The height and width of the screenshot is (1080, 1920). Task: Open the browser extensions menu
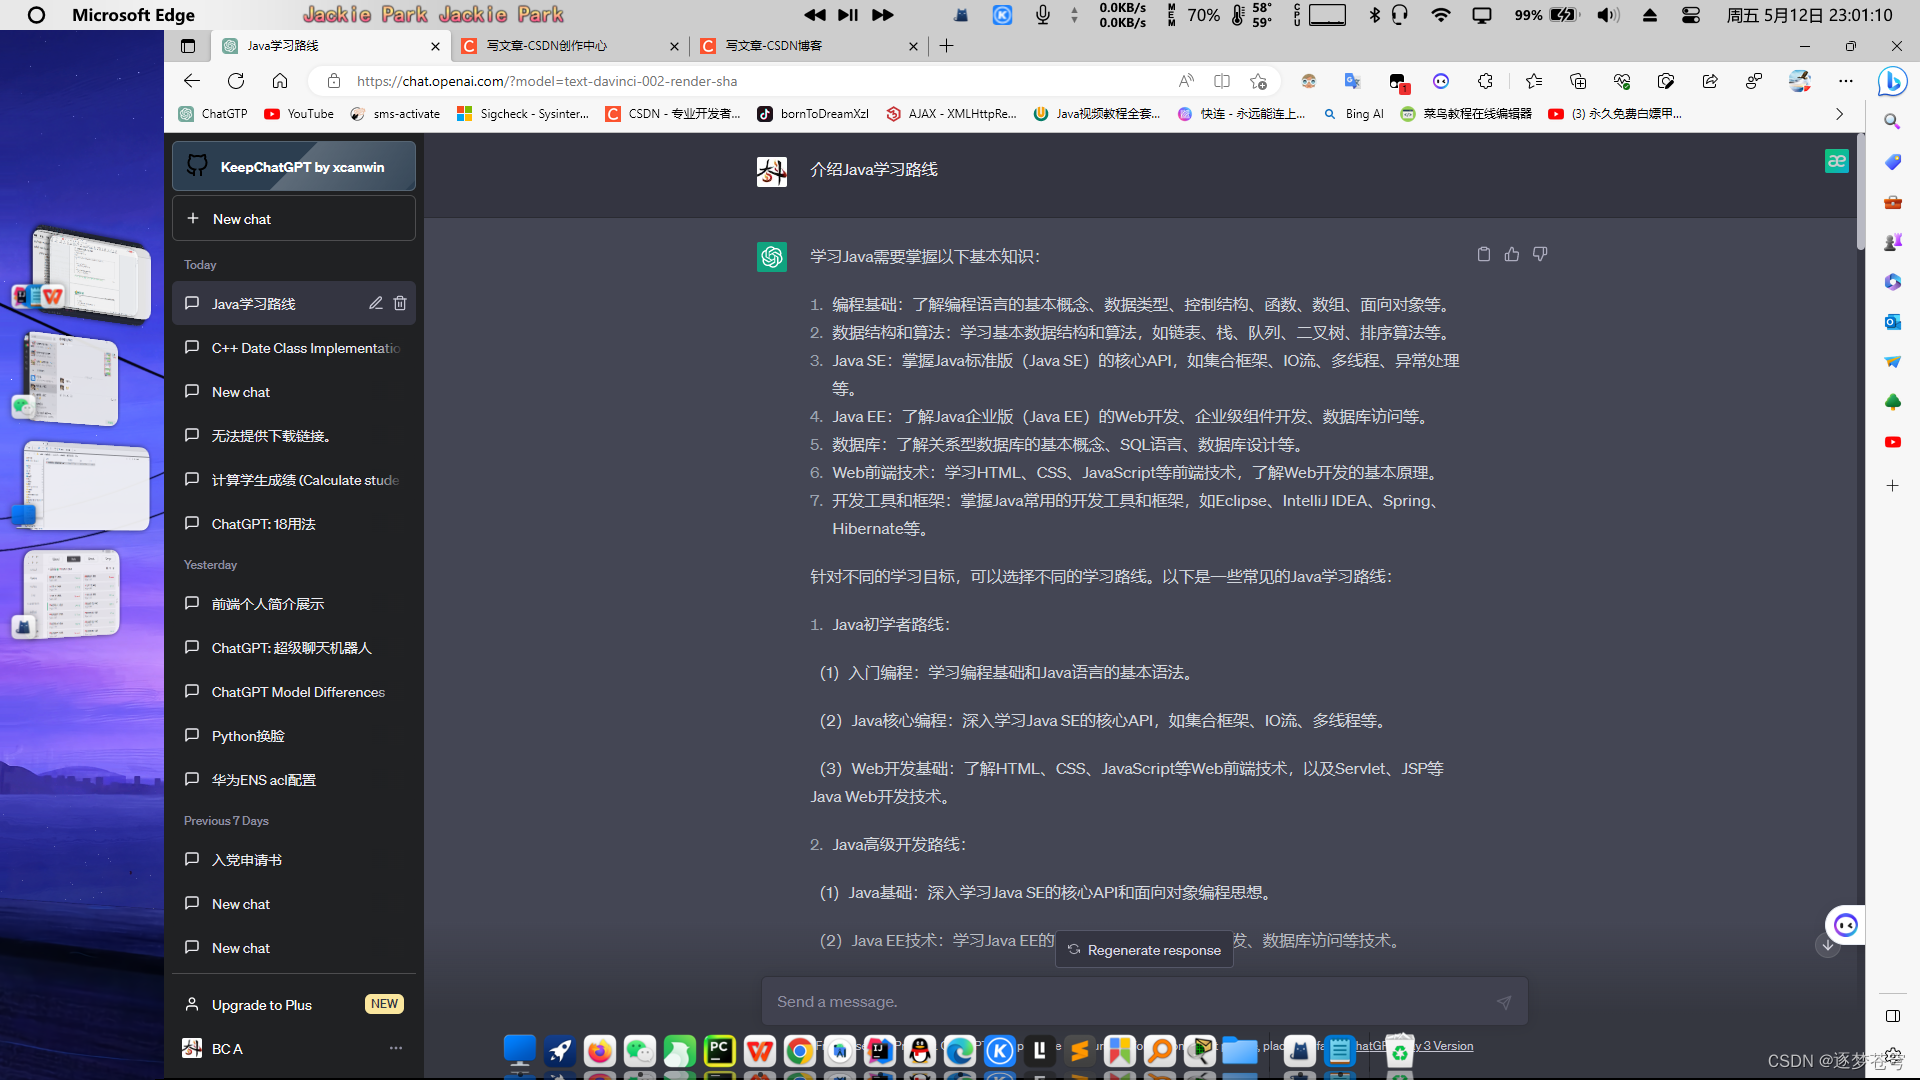[1485, 81]
